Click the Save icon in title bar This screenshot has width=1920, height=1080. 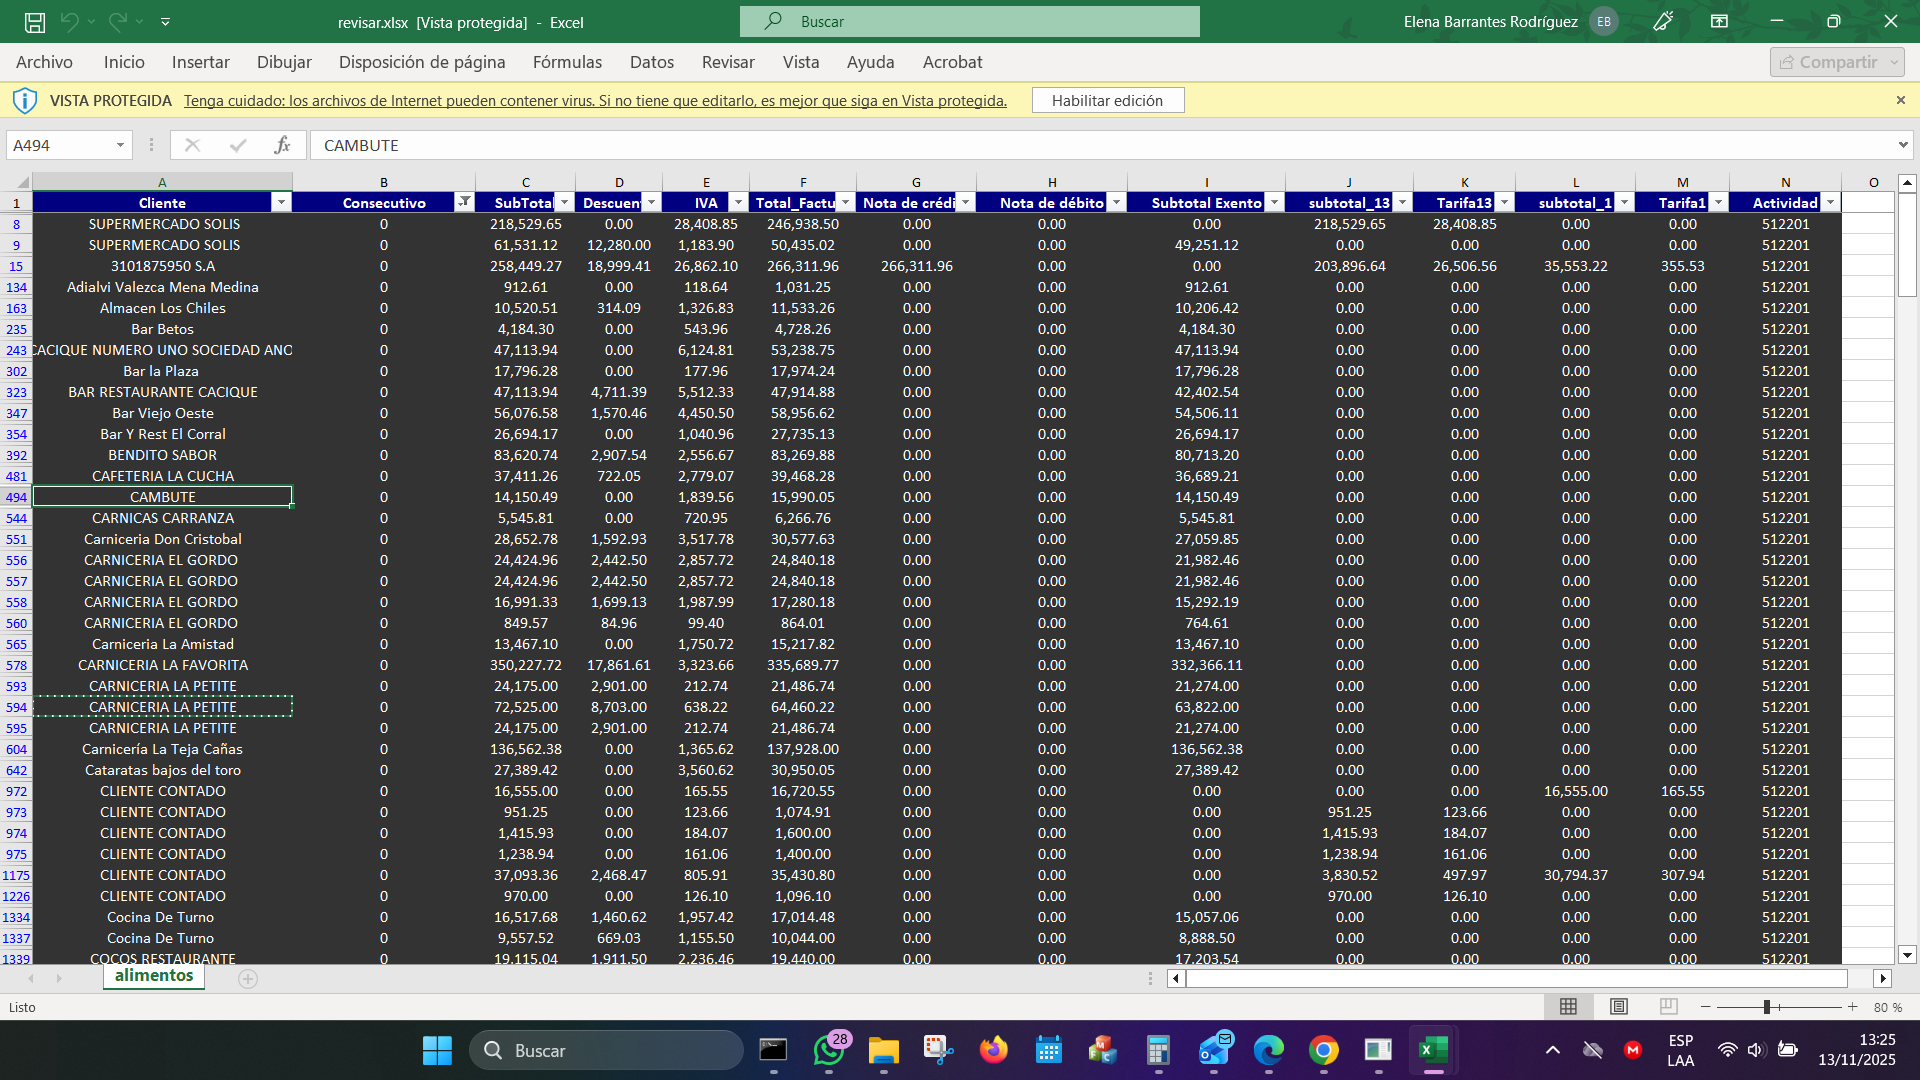point(34,21)
